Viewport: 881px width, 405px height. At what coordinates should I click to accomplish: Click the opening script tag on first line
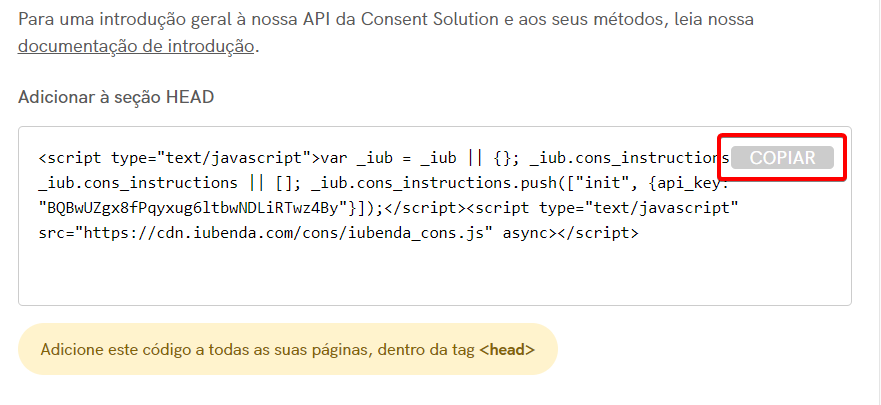(x=177, y=158)
